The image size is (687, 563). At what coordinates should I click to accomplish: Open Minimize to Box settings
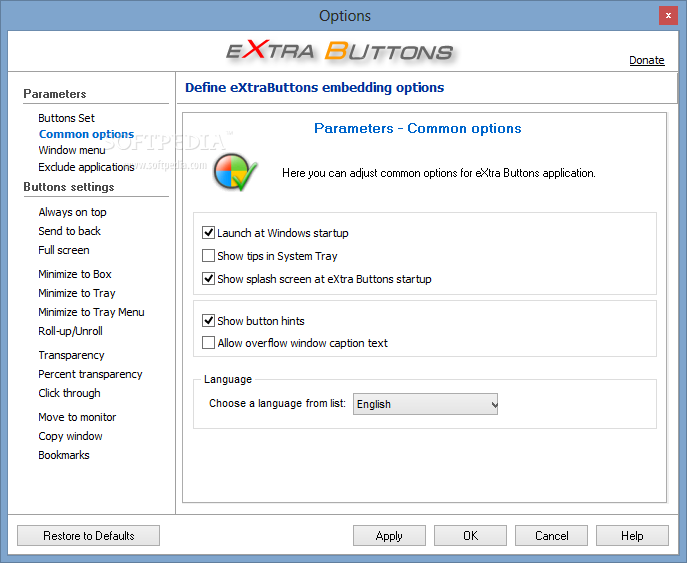click(75, 274)
